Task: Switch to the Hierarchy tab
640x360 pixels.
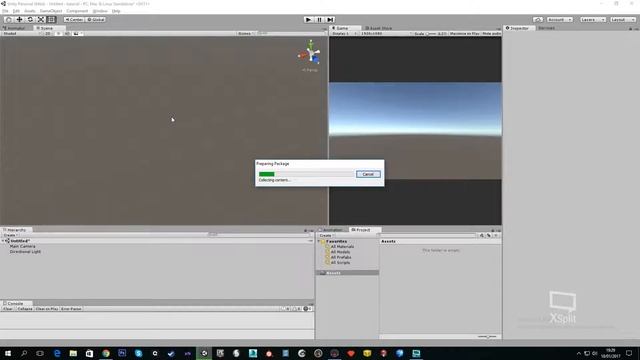Action: click(16, 230)
